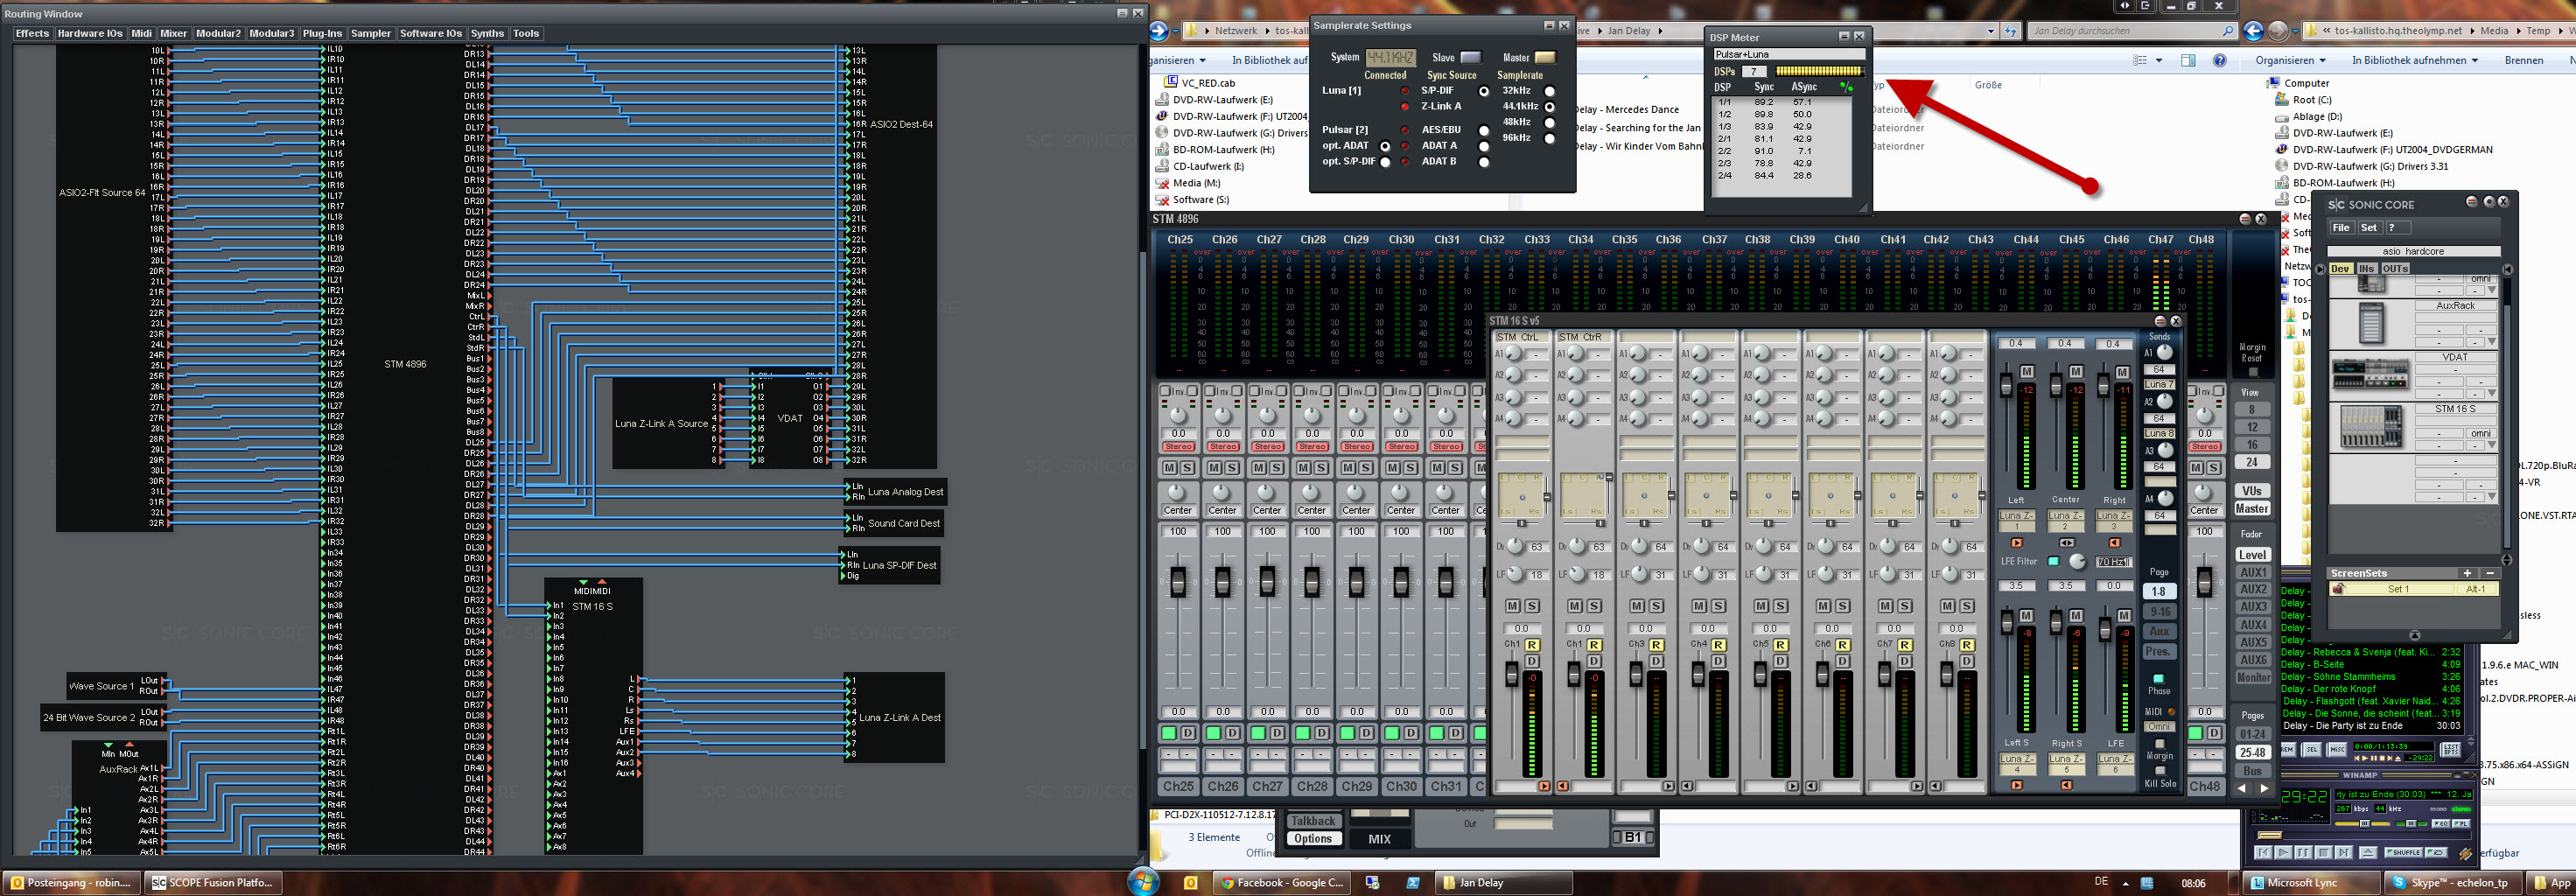
Task: Click the page-right arrow under Bus in STM 4896
Action: pyautogui.click(x=2264, y=789)
